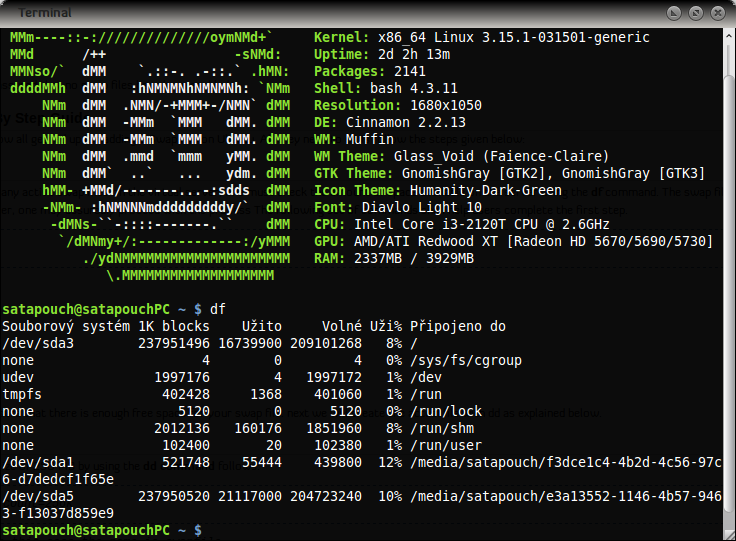Viewport: 736px width, 541px height.
Task: Click the DE Cinnamon 2.2.13 text
Action: 390,122
